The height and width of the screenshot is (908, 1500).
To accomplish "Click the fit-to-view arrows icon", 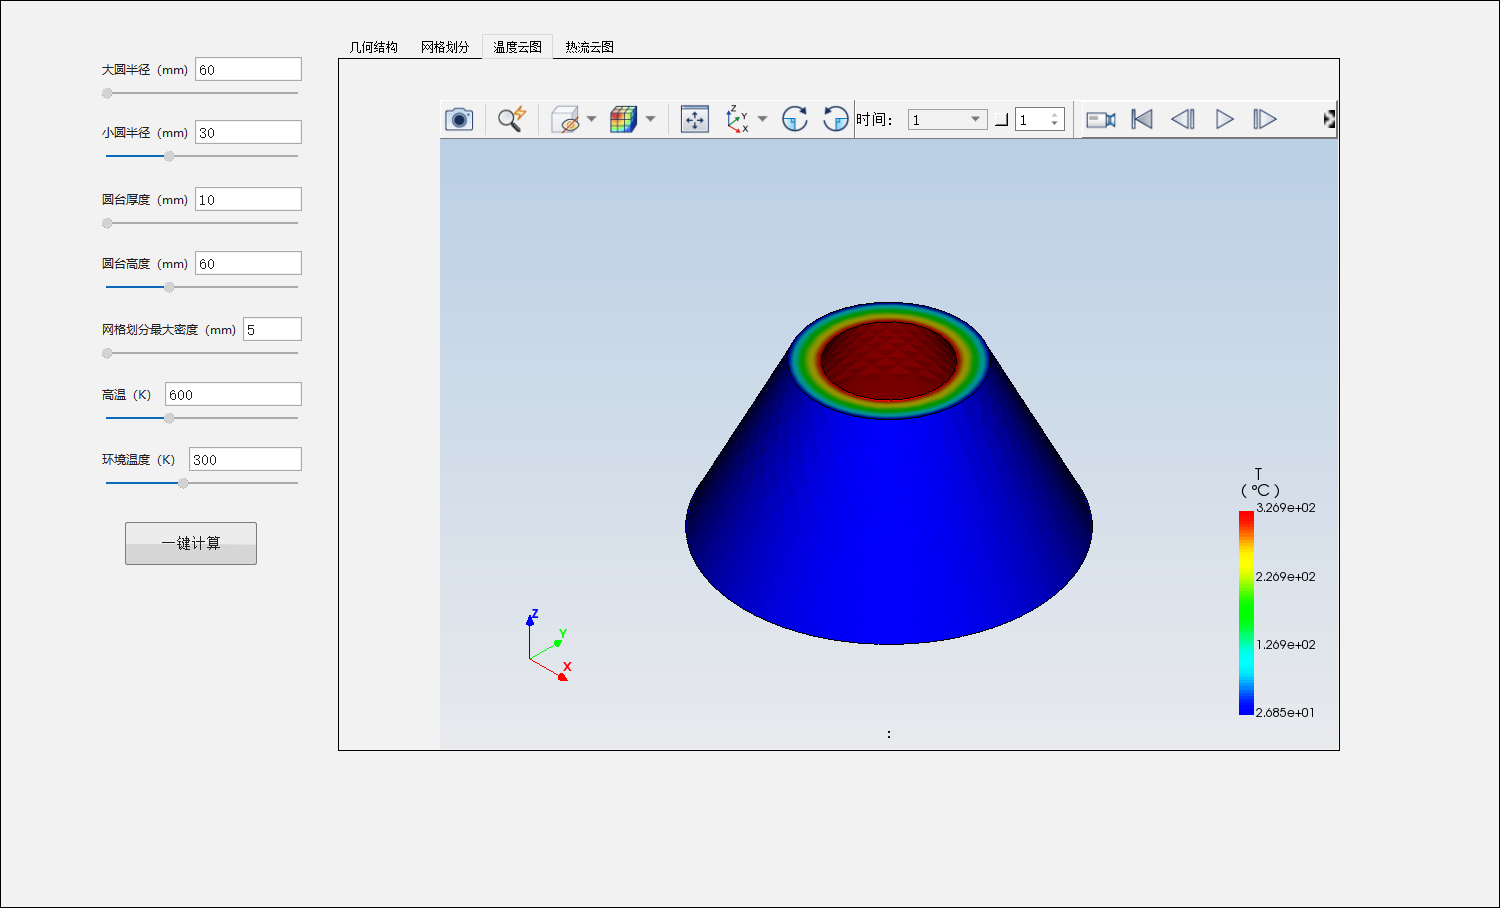I will click(x=694, y=119).
